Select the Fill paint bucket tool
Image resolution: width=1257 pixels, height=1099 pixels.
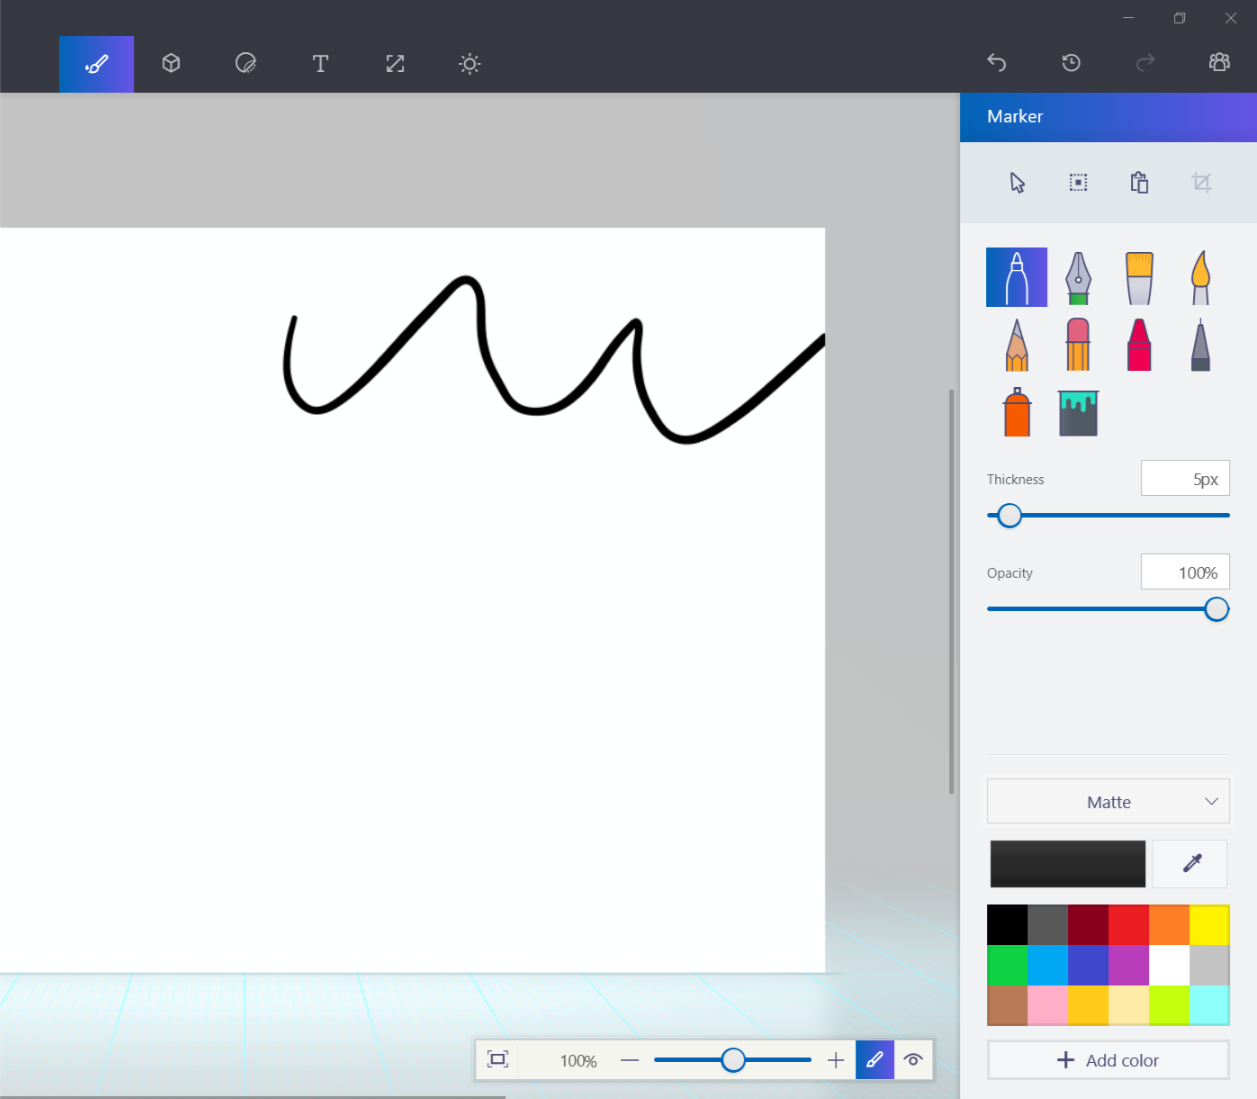pyautogui.click(x=1078, y=412)
